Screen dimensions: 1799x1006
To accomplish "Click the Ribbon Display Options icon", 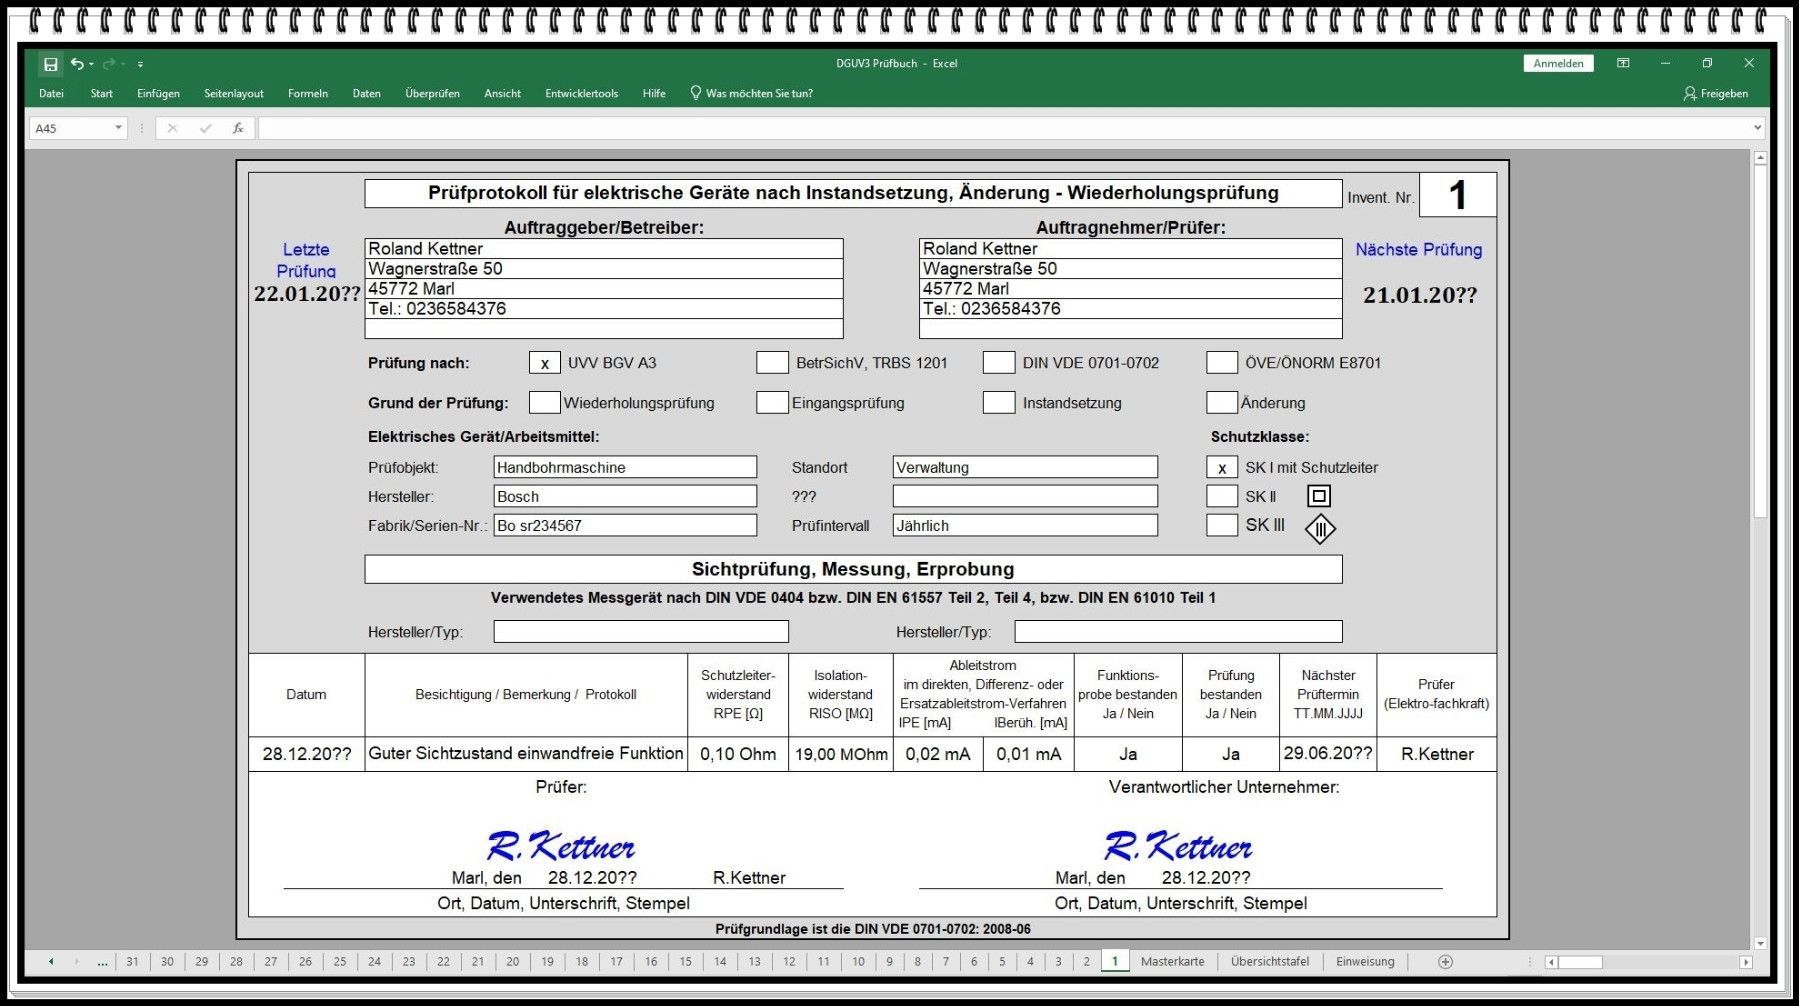I will pyautogui.click(x=1623, y=63).
